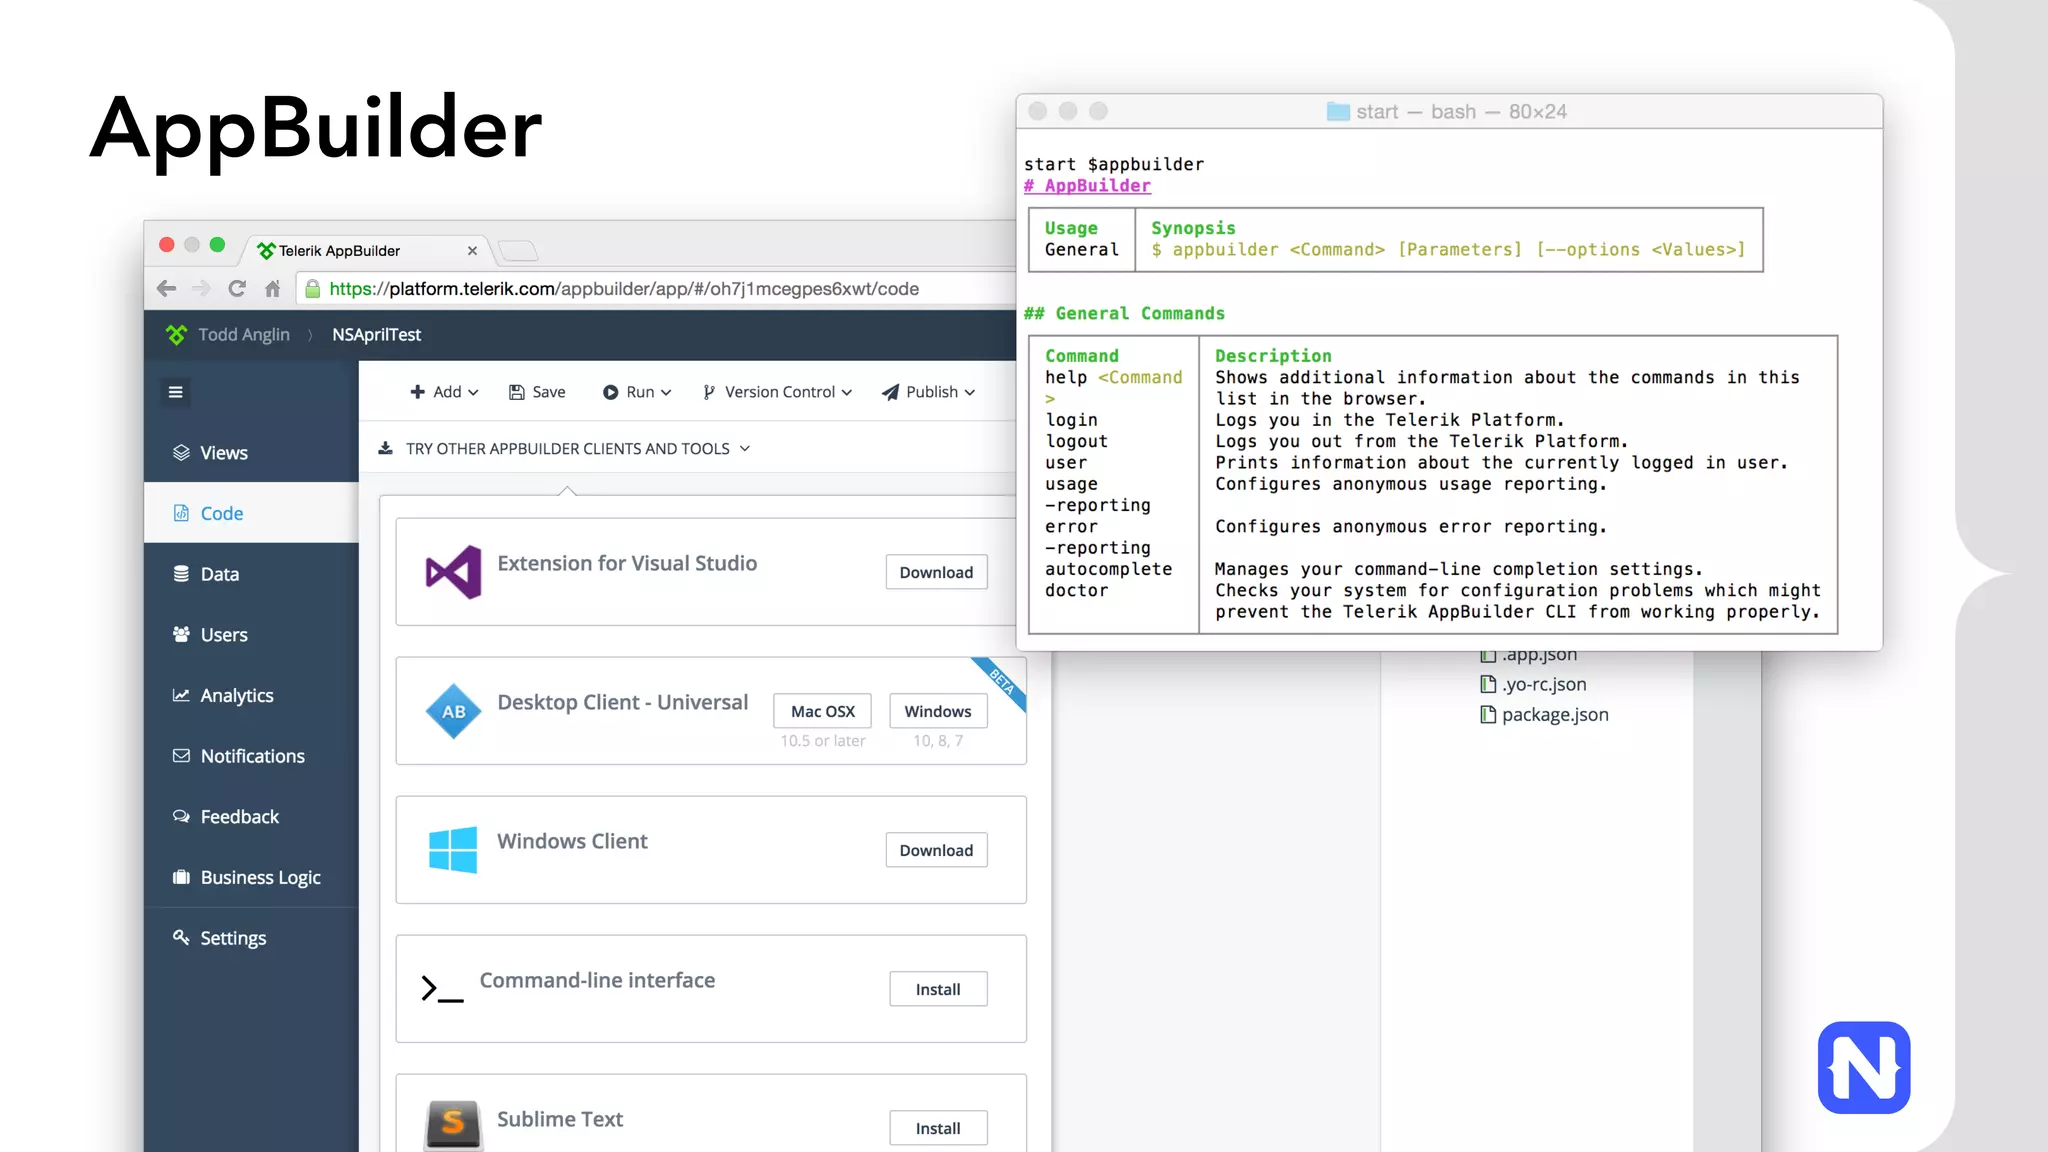This screenshot has width=2048, height=1152.
Task: Click the Sublime Text app icon
Action: point(454,1126)
